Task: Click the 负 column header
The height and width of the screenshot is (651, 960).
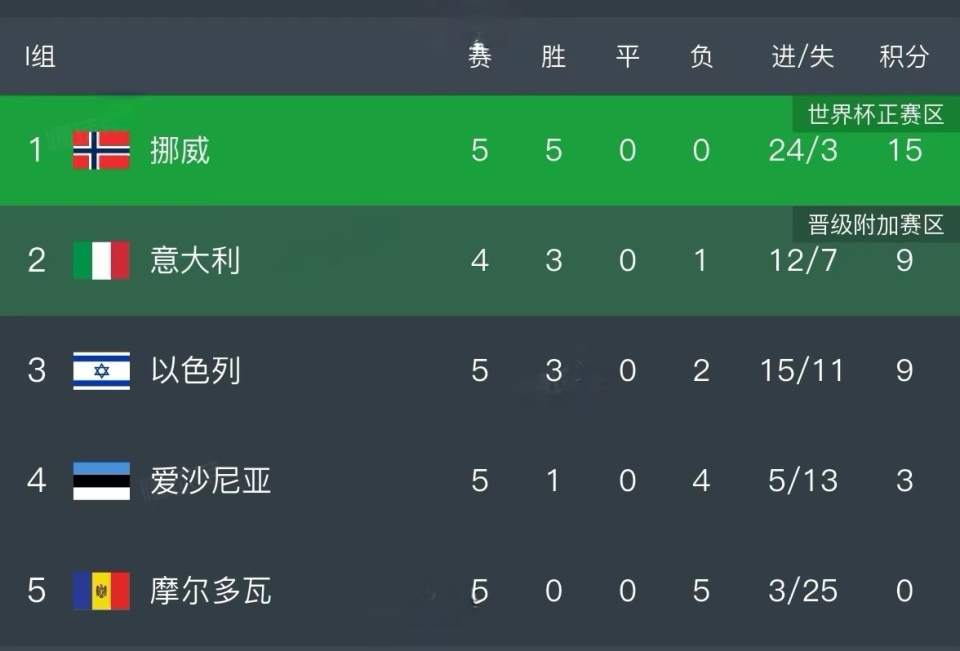Action: click(x=701, y=57)
